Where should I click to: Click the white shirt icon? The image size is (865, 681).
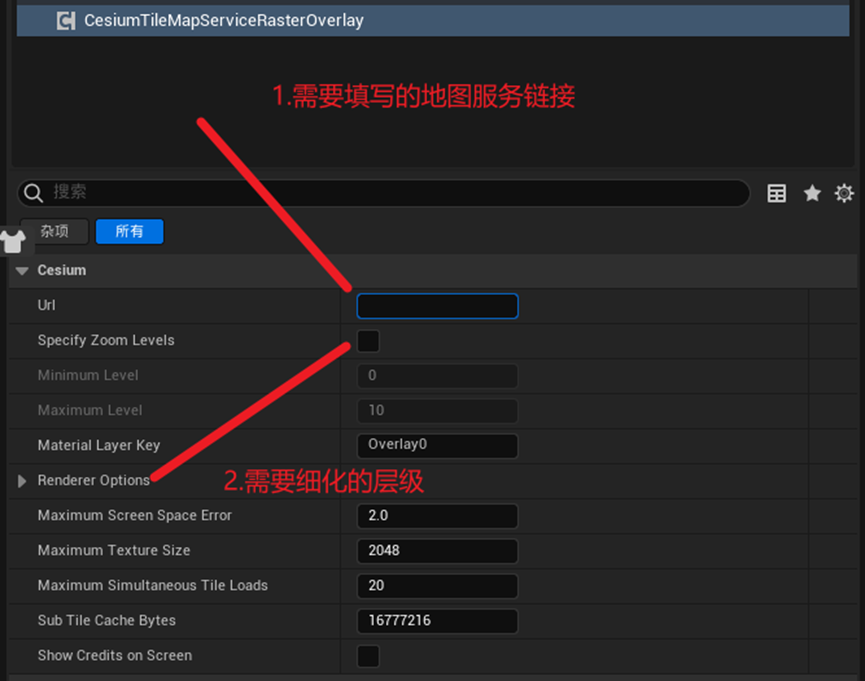tap(13, 241)
